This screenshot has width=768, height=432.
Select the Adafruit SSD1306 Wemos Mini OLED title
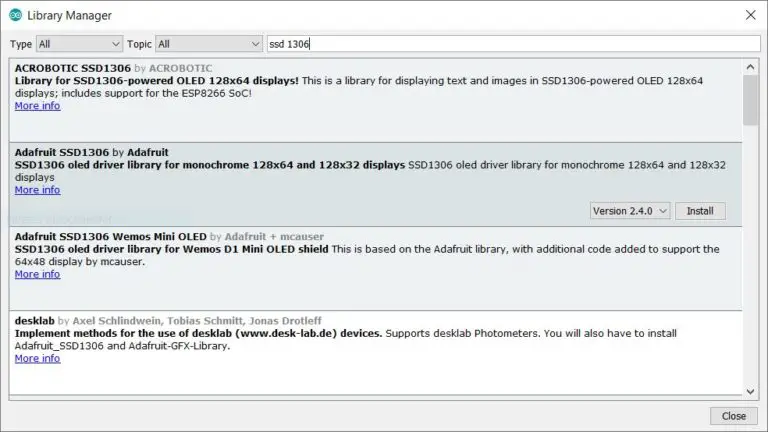click(x=111, y=237)
